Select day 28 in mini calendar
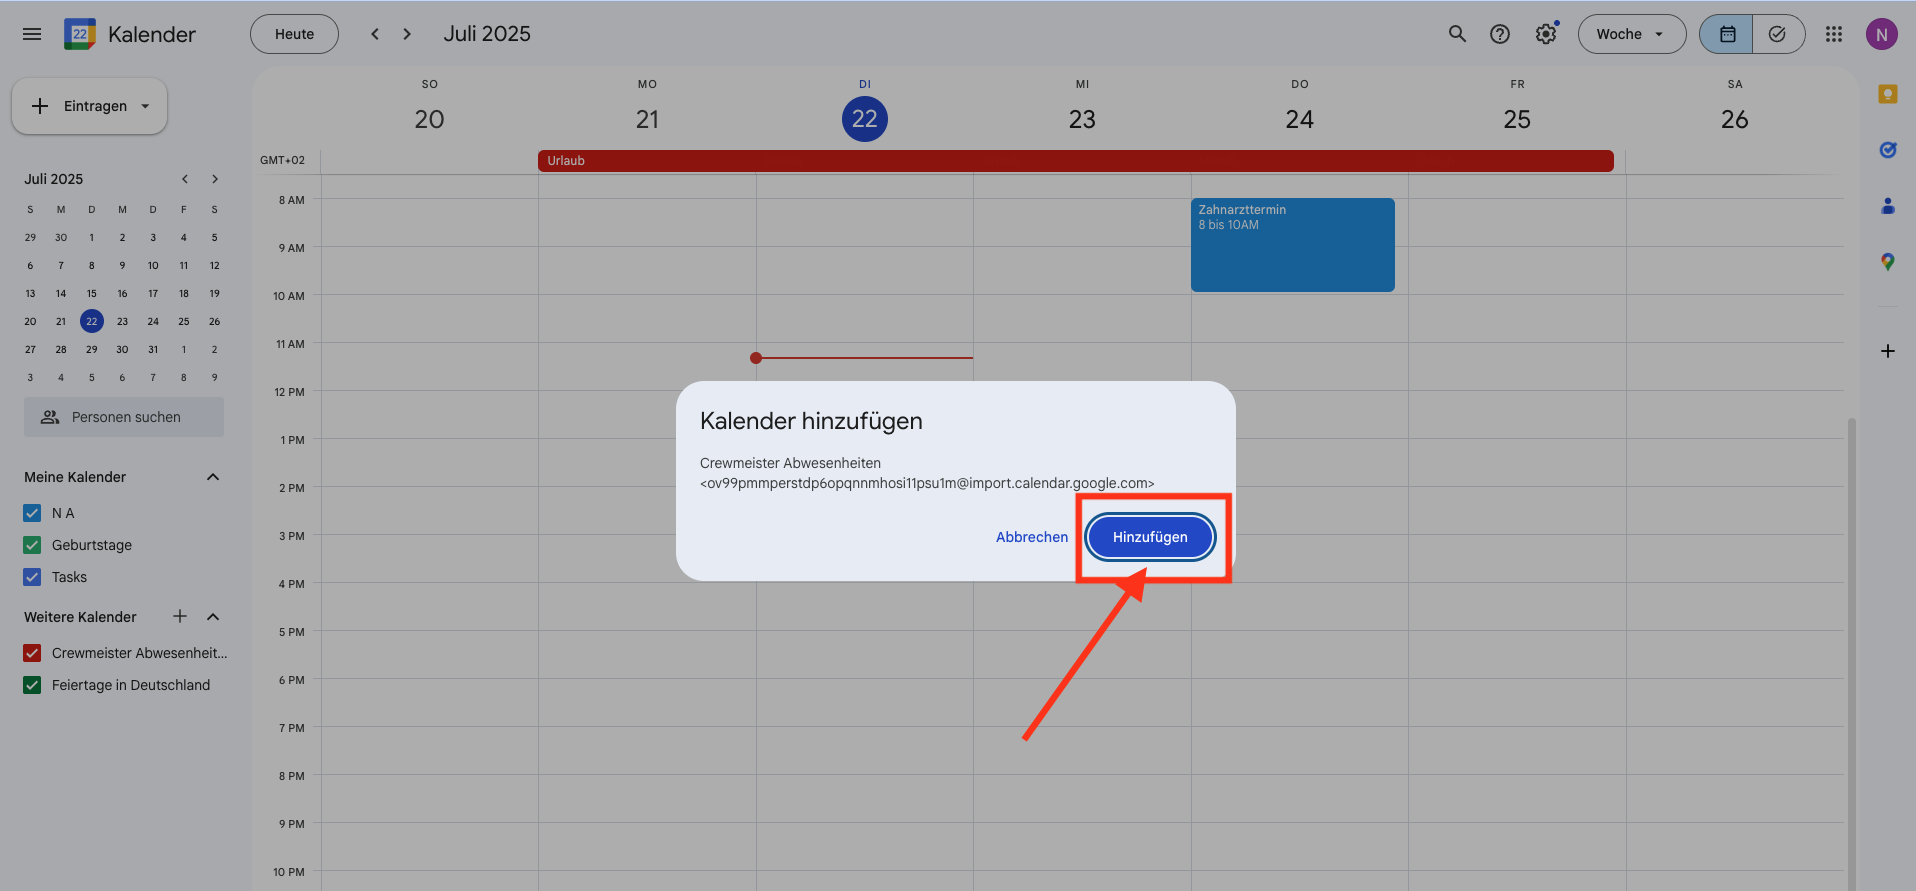Viewport: 1916px width, 891px height. coord(61,349)
